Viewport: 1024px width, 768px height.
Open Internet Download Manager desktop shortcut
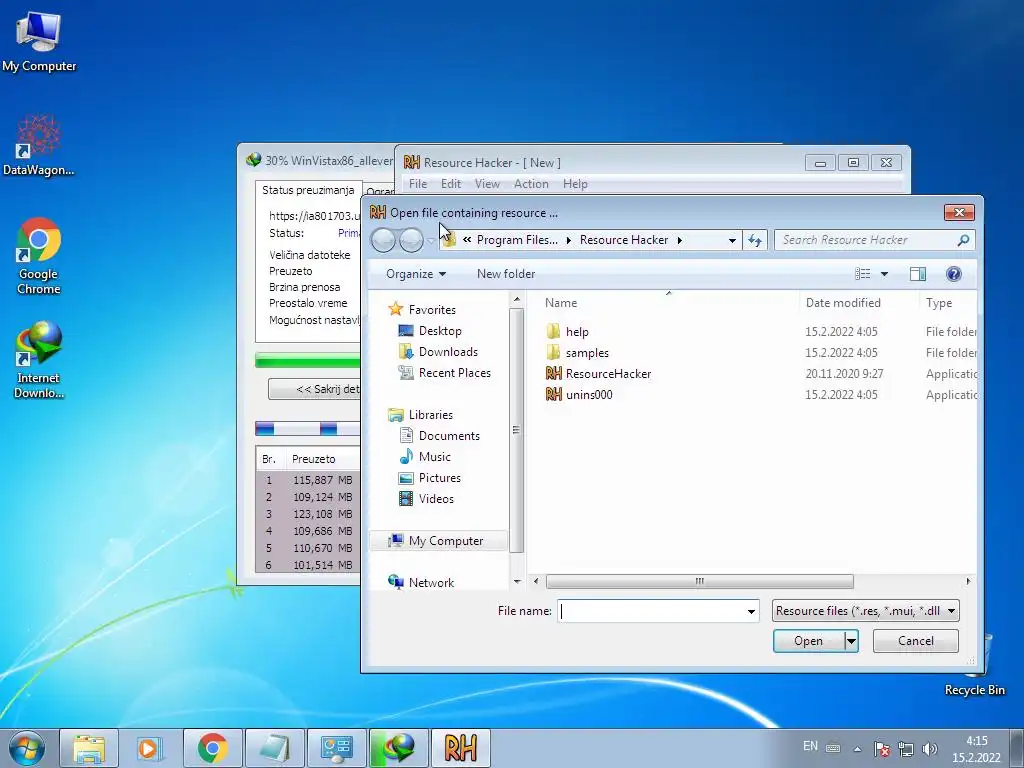39,360
